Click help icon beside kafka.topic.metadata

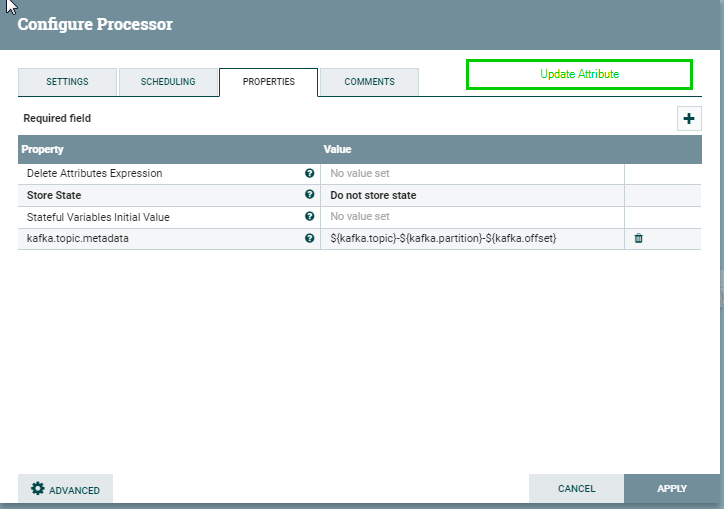pyautogui.click(x=309, y=238)
